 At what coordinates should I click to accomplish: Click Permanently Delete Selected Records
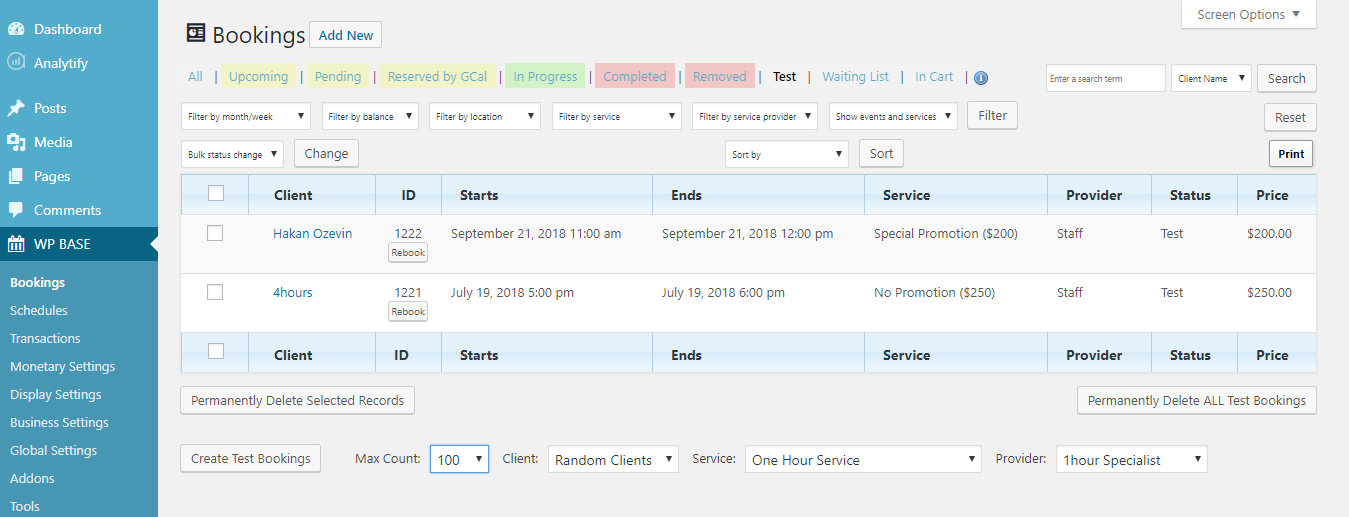297,400
